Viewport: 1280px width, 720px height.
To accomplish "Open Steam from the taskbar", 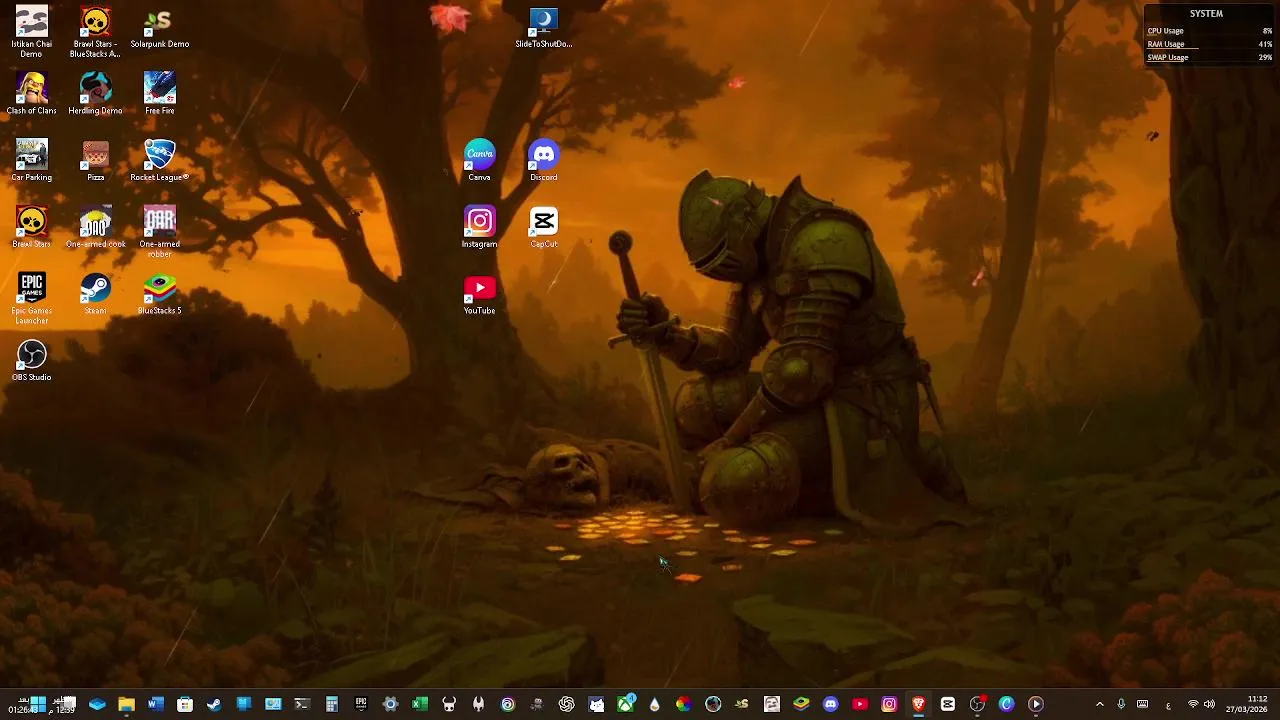I will pyautogui.click(x=214, y=704).
